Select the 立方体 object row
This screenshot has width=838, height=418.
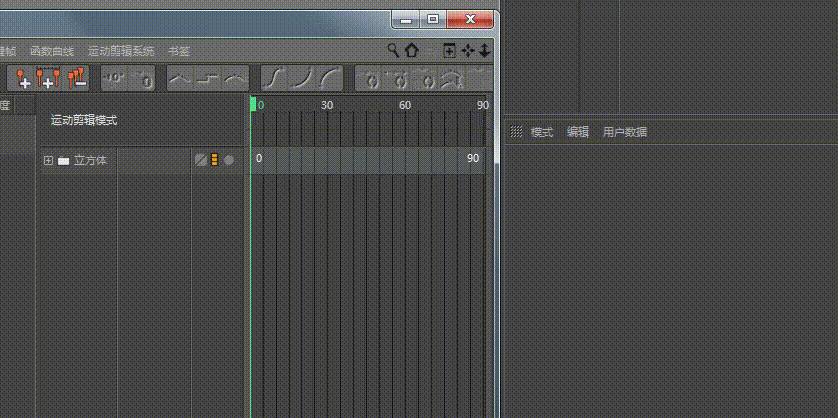(x=143, y=160)
